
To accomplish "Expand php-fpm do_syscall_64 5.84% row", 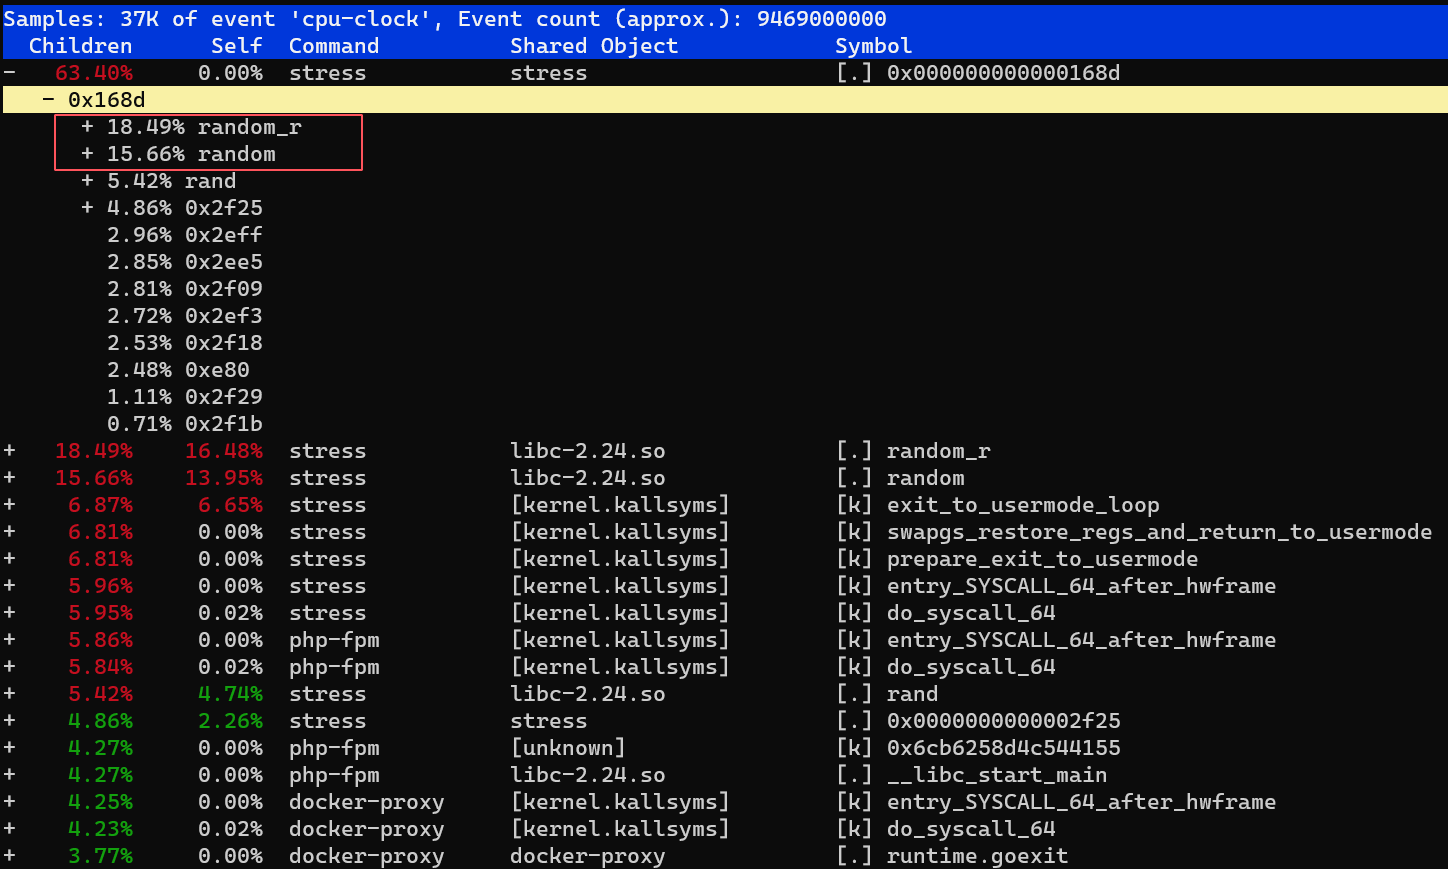I will coord(9,667).
